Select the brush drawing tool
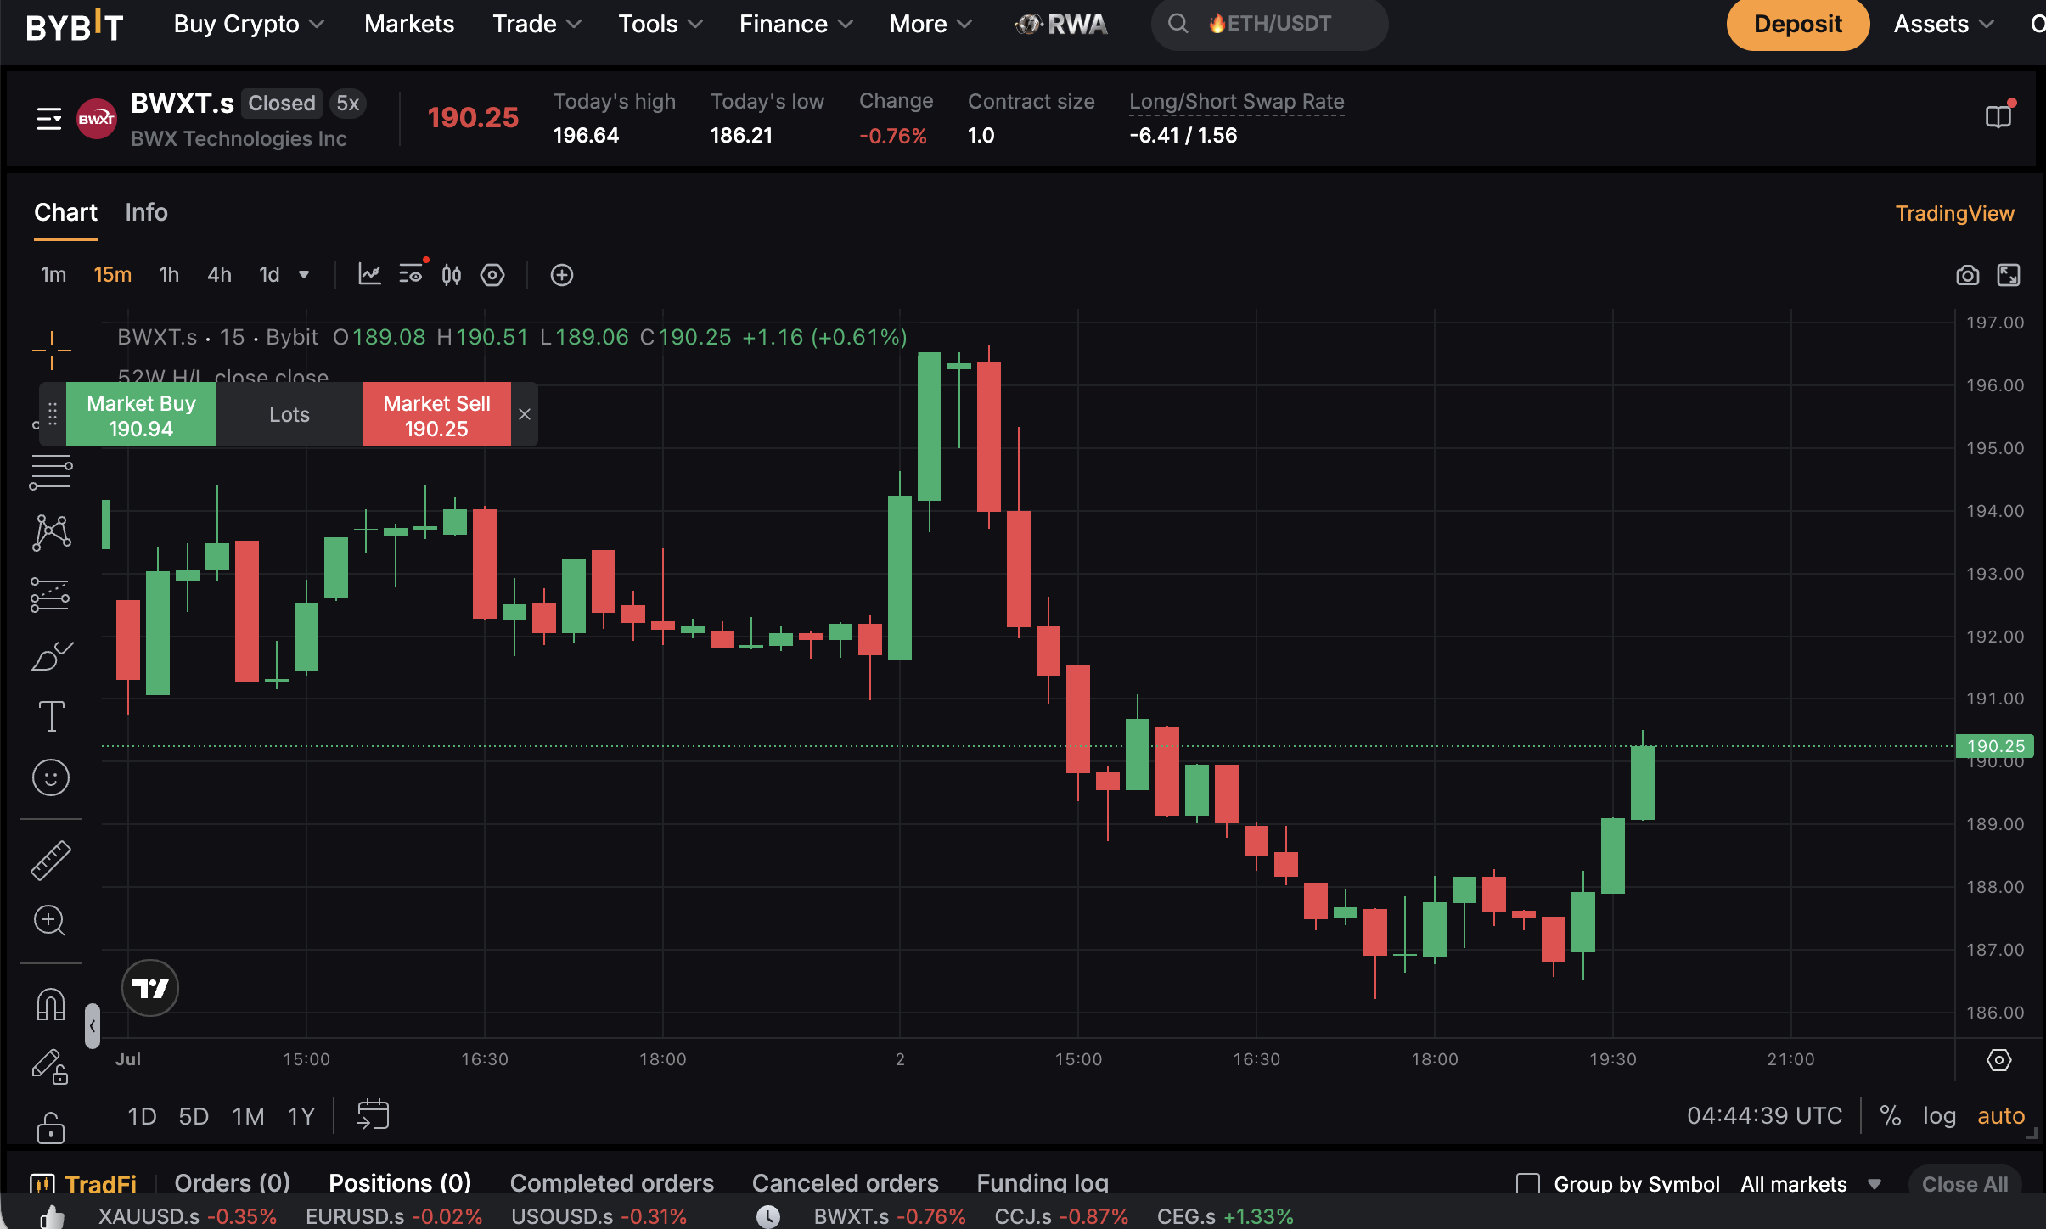 coord(51,656)
